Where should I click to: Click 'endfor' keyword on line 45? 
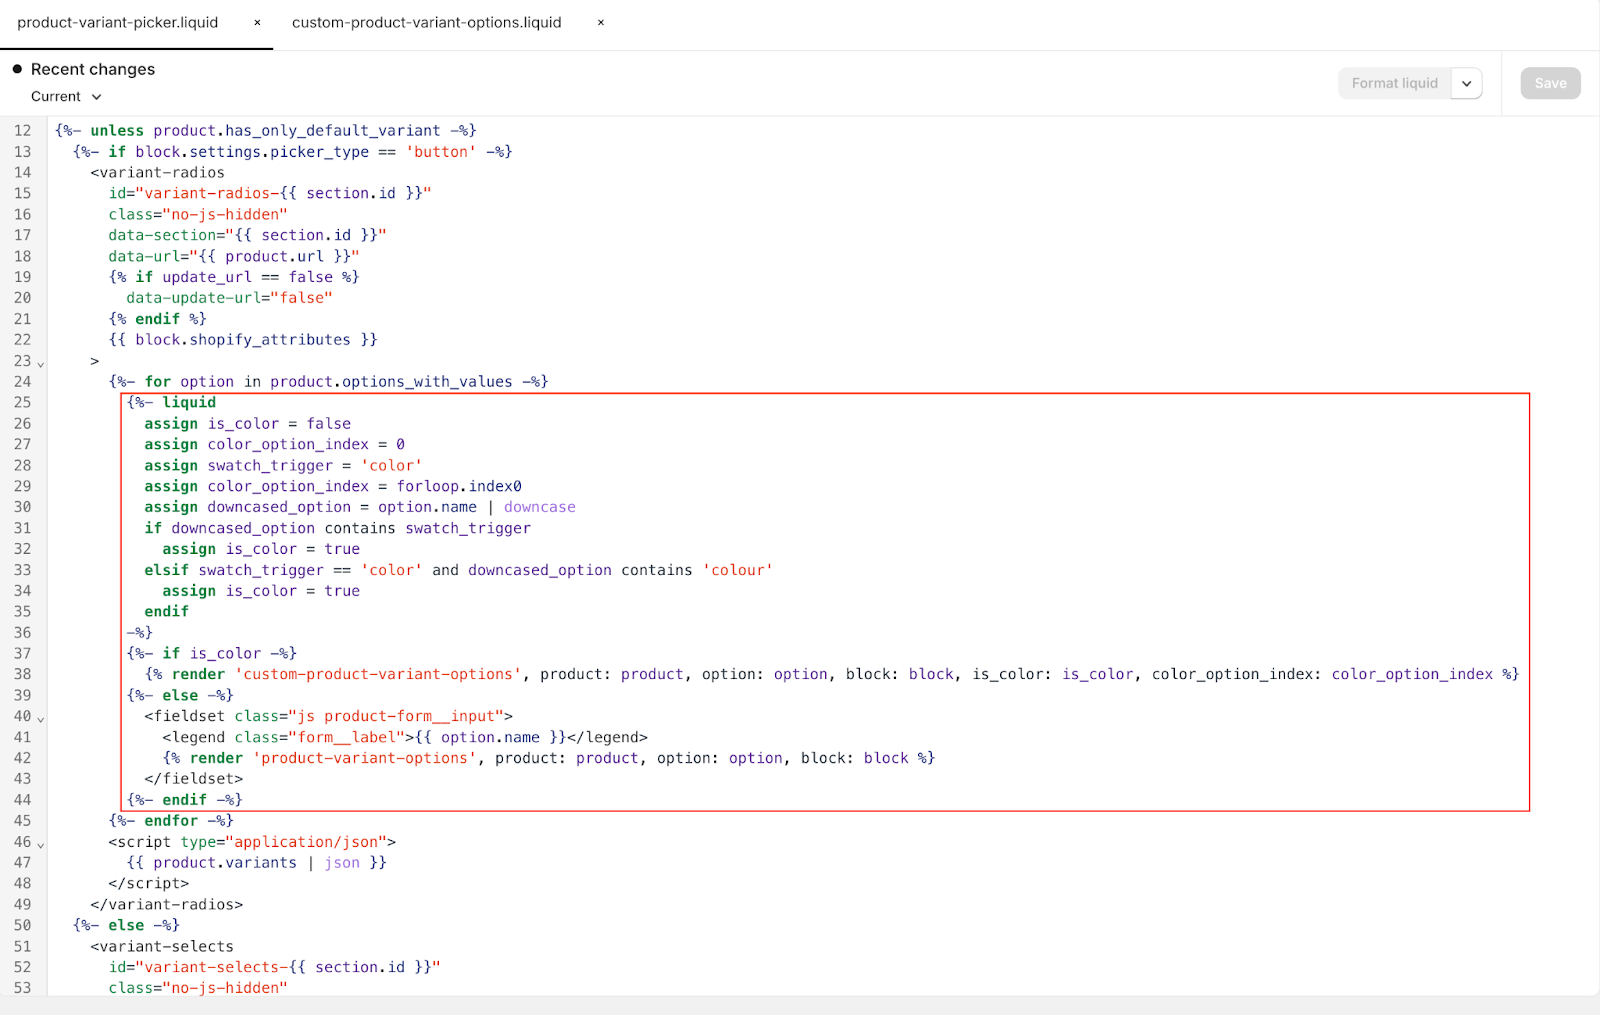pyautogui.click(x=171, y=820)
